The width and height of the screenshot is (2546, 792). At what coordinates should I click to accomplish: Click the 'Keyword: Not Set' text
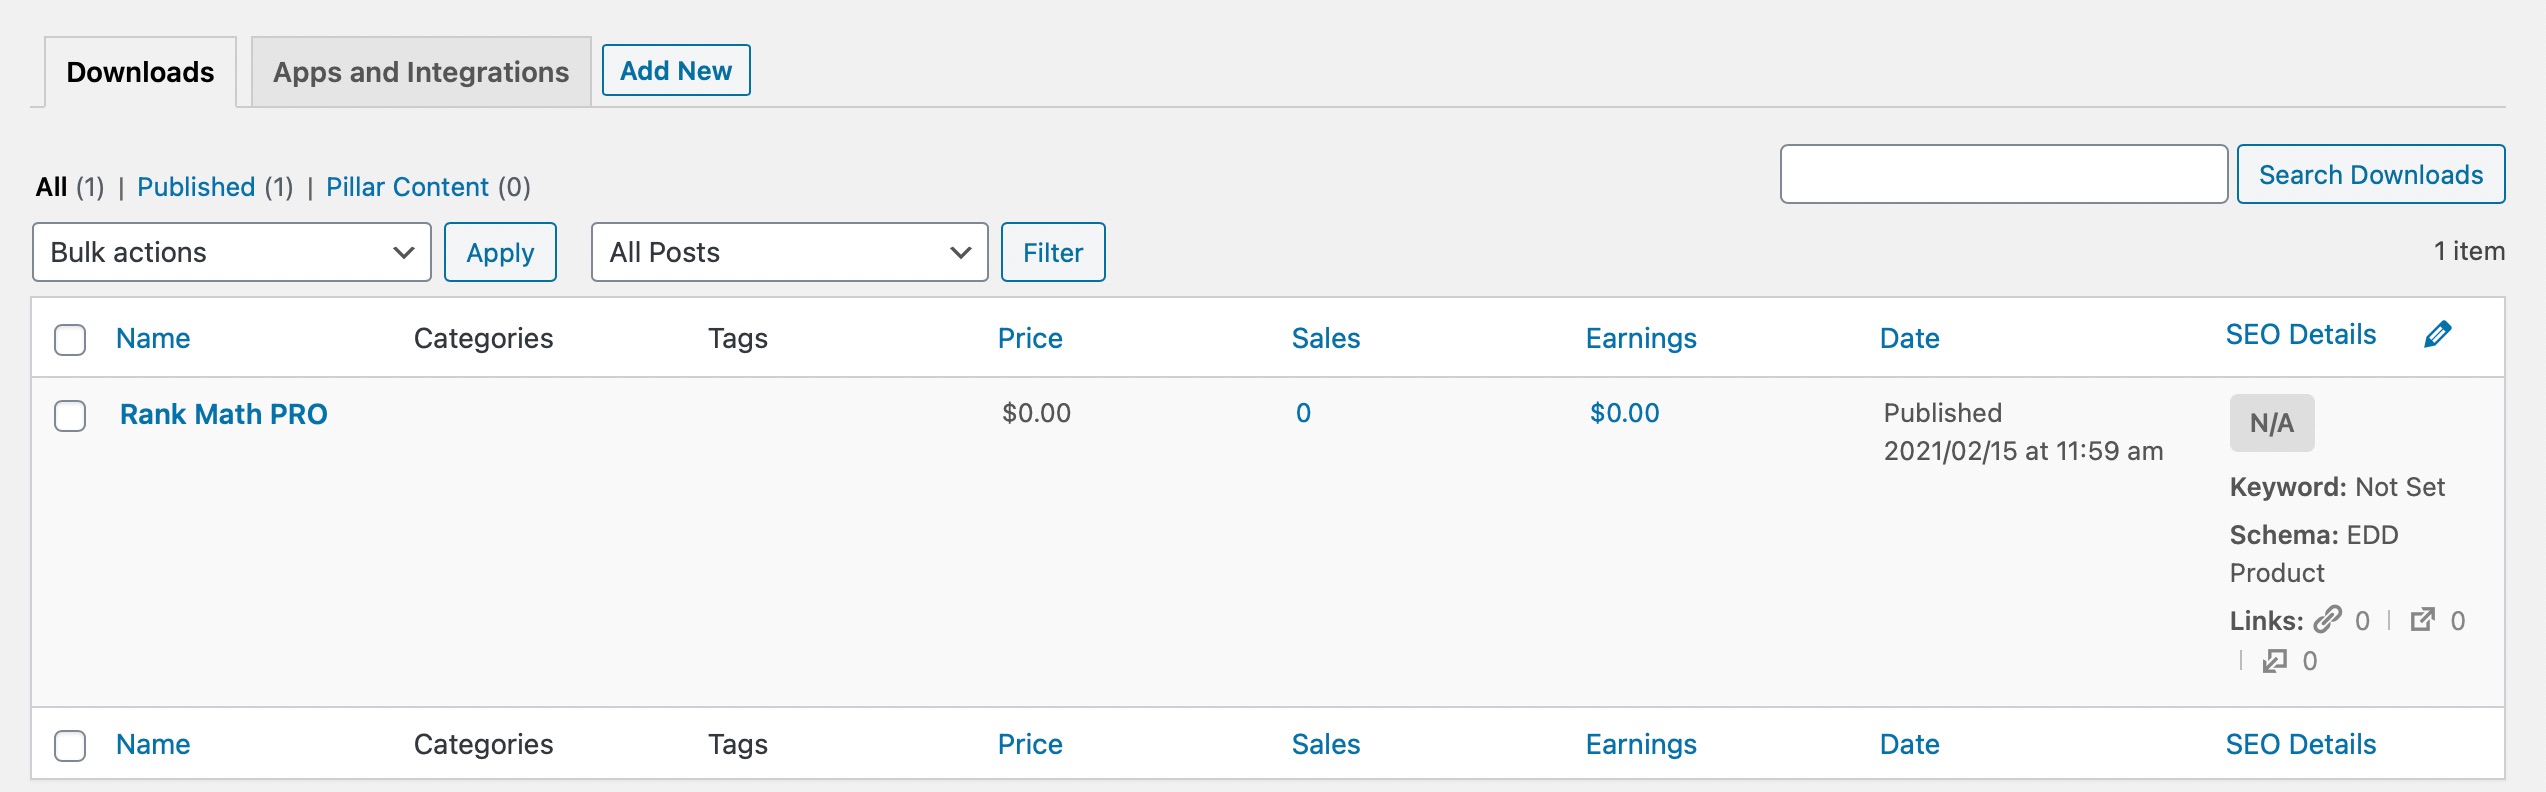point(2337,487)
